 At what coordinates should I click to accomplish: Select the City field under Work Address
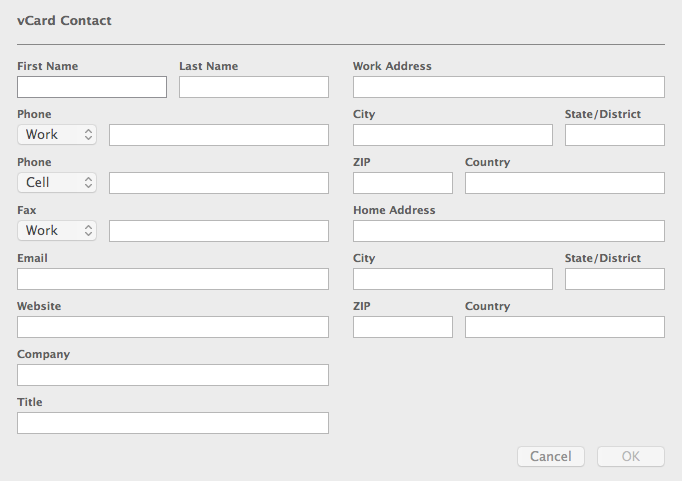453,135
